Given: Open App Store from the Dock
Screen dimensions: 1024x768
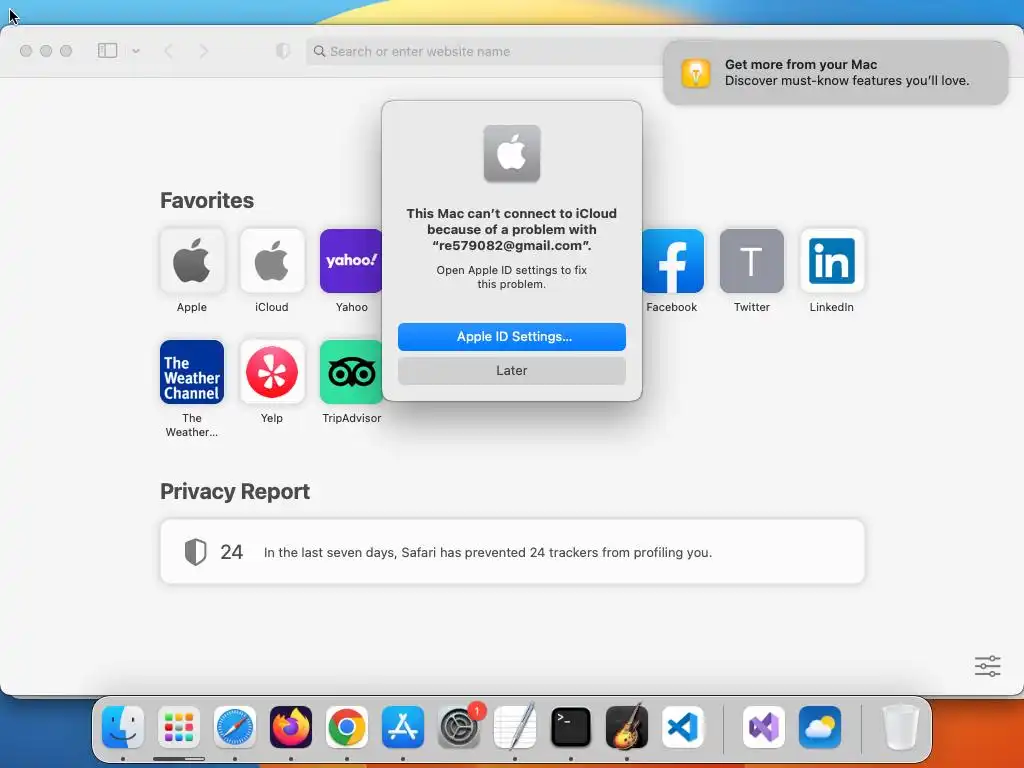Looking at the screenshot, I should [403, 727].
